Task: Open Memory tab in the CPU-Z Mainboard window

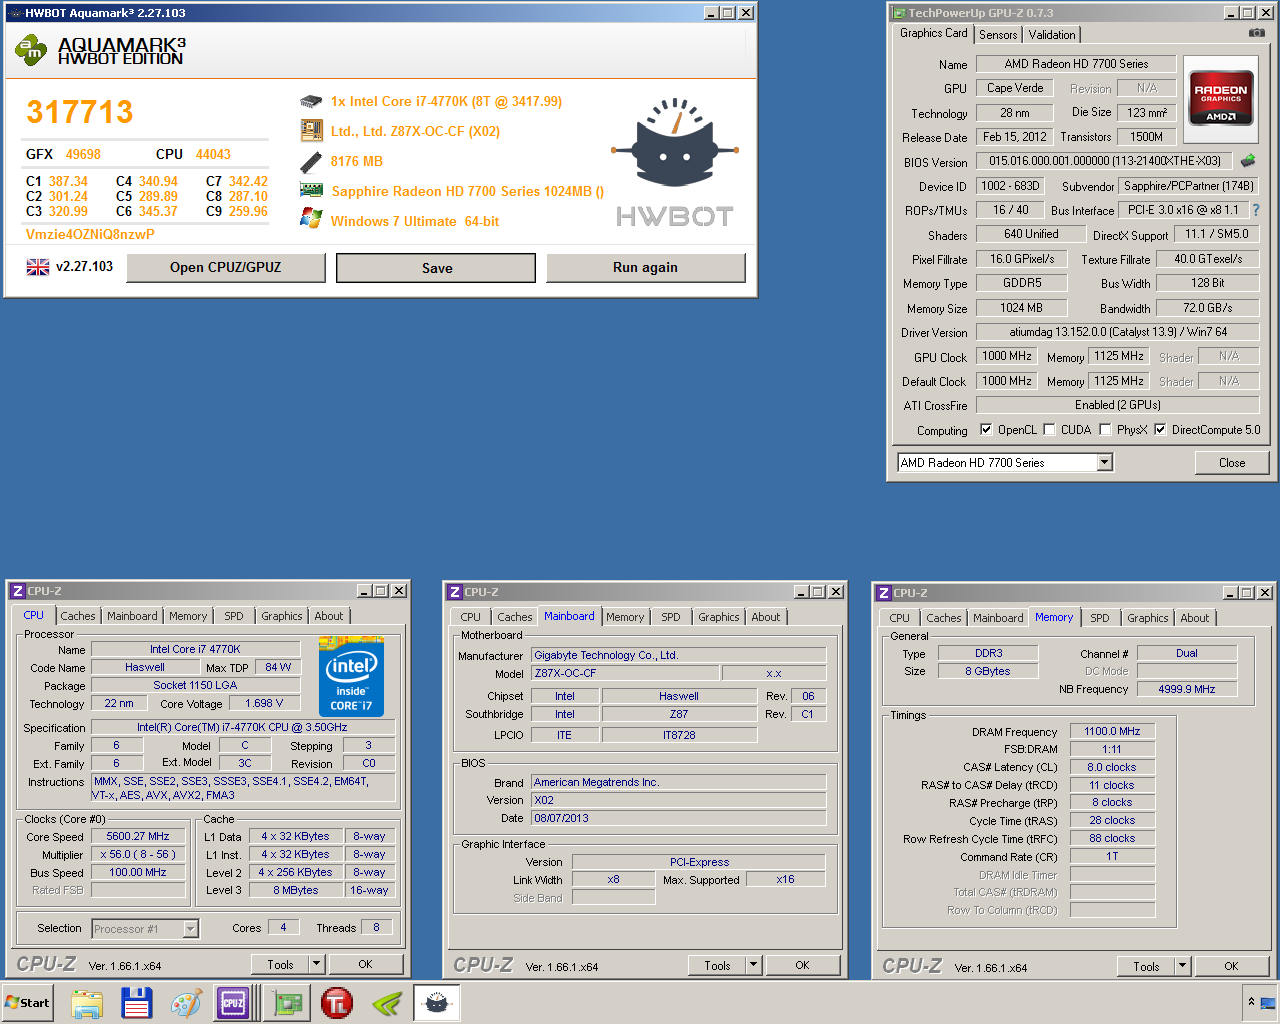Action: 625,617
